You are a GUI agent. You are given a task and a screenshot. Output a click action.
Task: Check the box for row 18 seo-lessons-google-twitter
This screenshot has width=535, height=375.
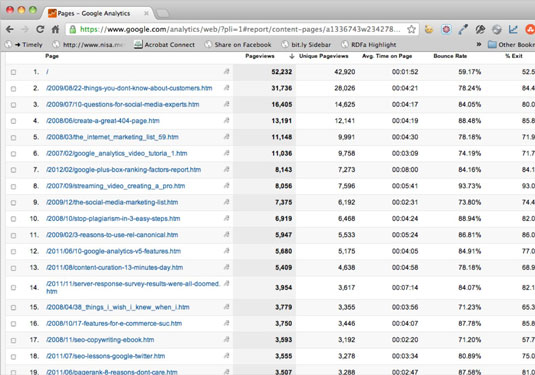coord(13,357)
